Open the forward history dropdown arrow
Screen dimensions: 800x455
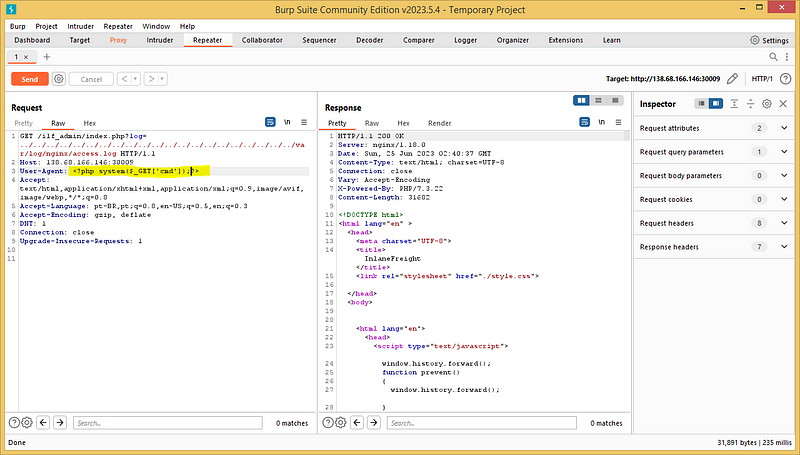coord(162,79)
